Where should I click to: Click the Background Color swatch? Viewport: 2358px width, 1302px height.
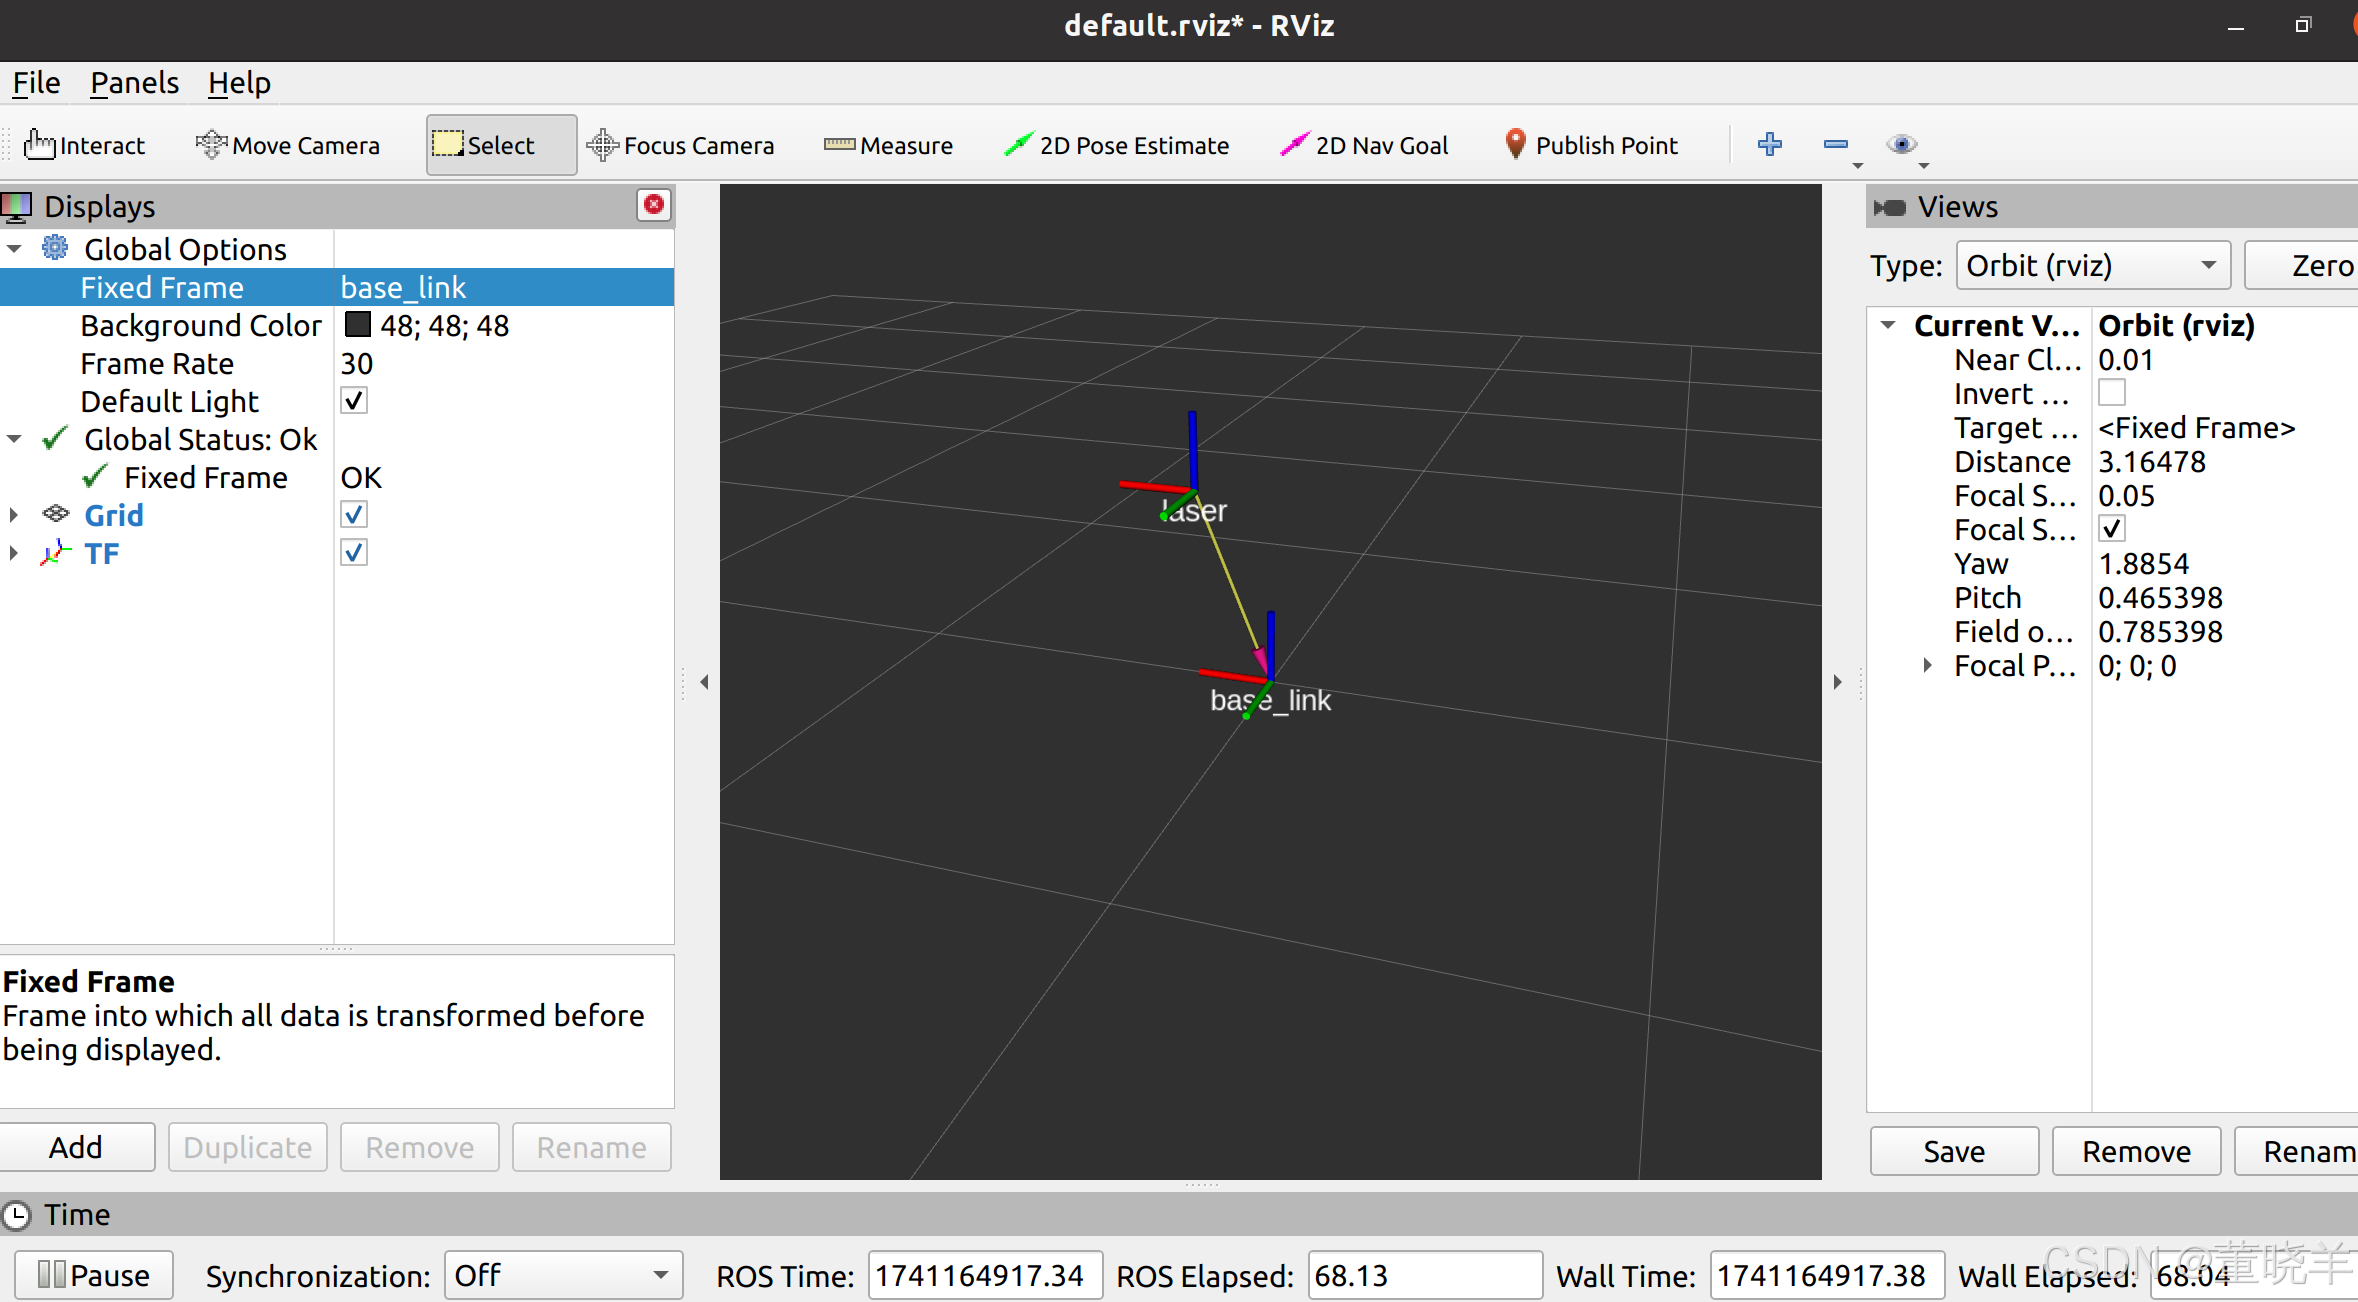357,325
